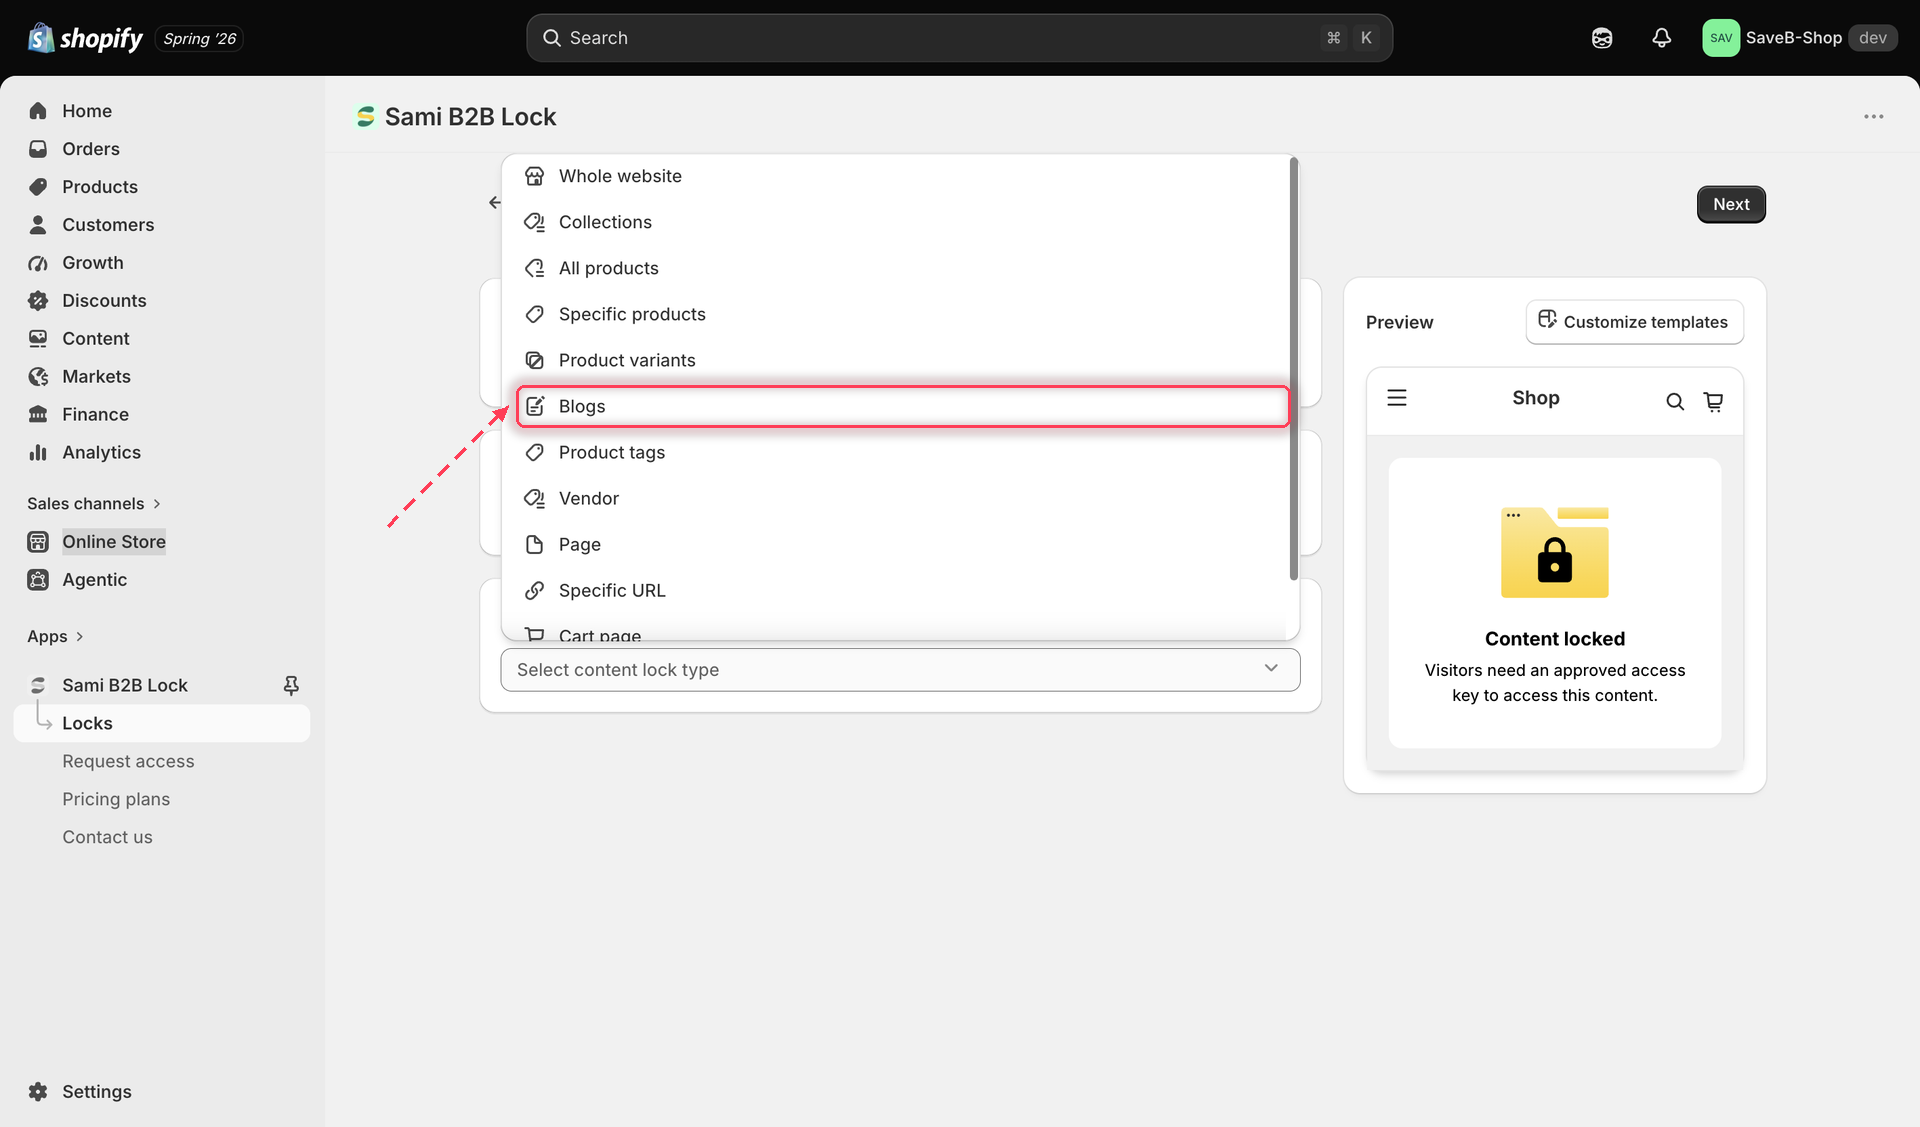Choose Collections lock type
Viewport: 1920px width, 1127px height.
click(x=901, y=222)
